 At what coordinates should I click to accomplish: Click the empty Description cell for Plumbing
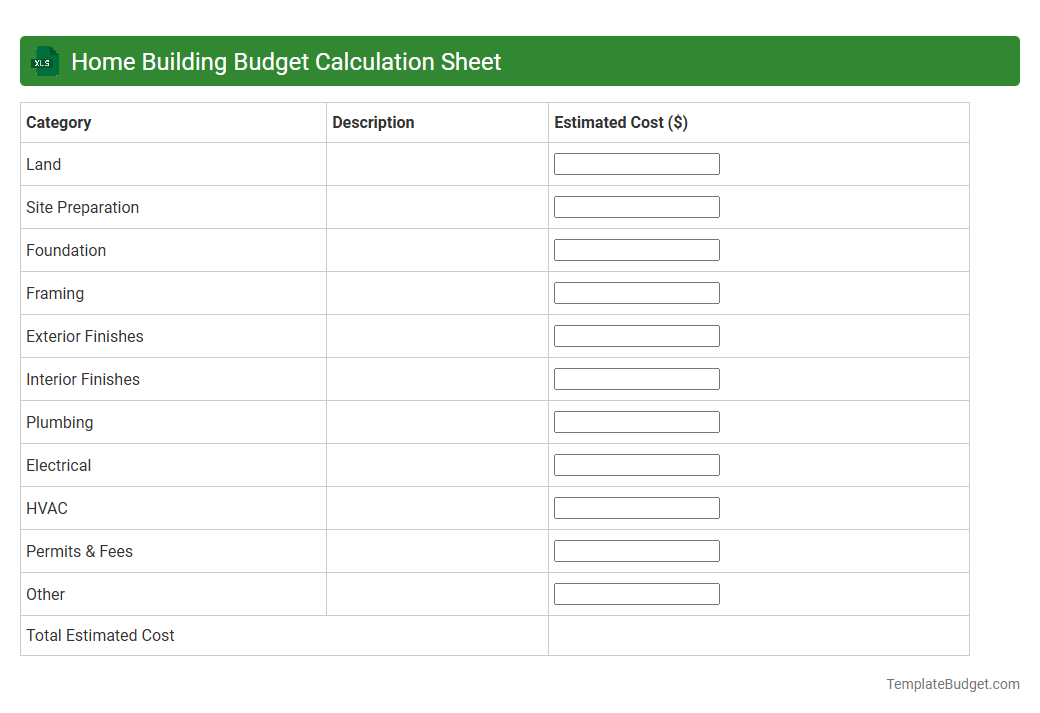437,421
